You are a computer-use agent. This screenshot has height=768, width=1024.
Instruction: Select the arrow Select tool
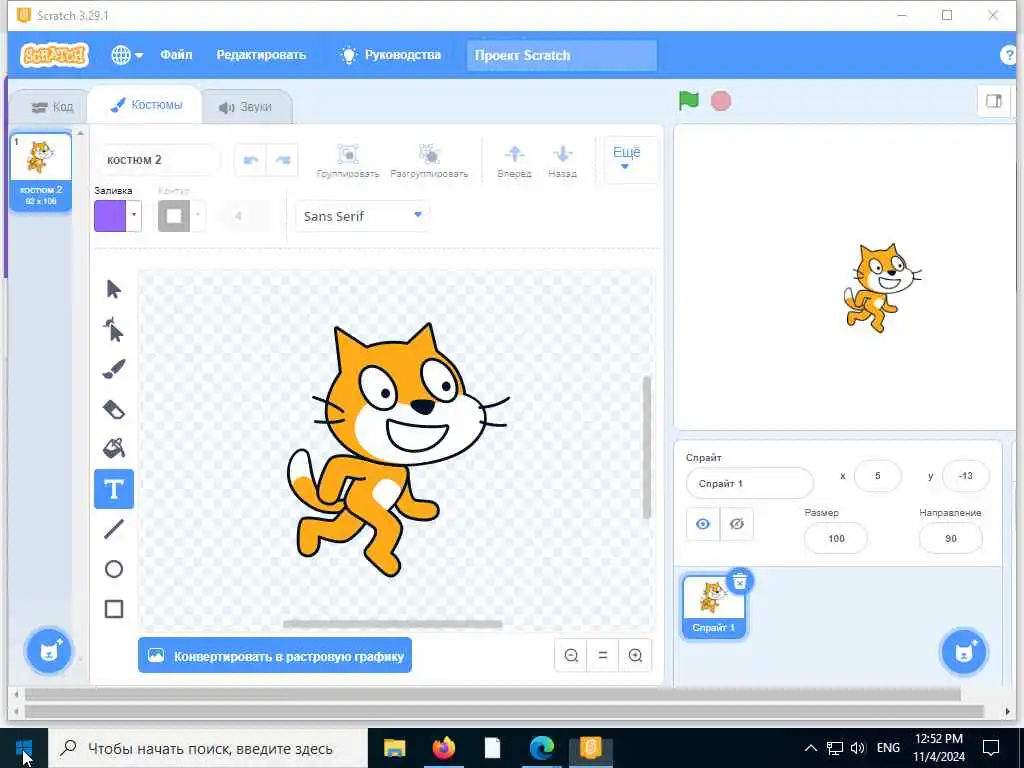[x=114, y=289]
